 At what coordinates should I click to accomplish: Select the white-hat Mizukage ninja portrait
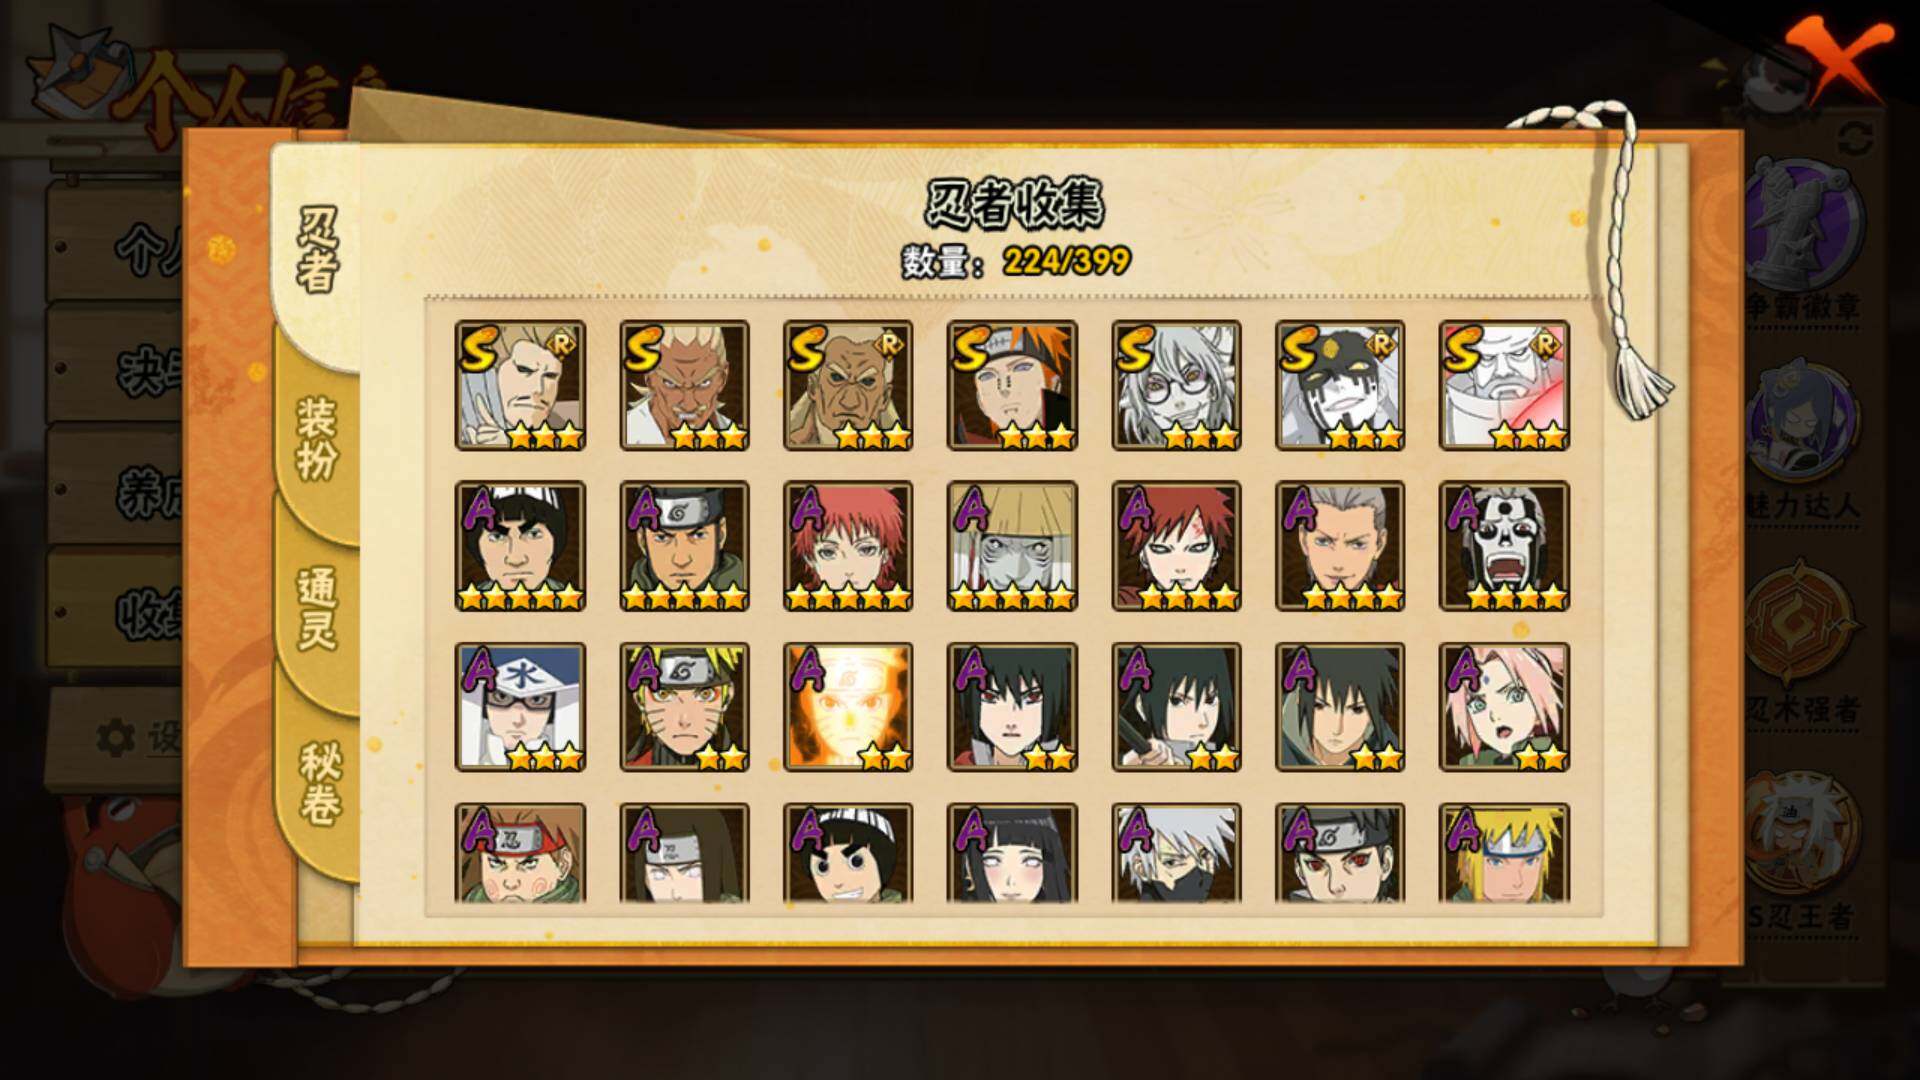click(x=520, y=707)
